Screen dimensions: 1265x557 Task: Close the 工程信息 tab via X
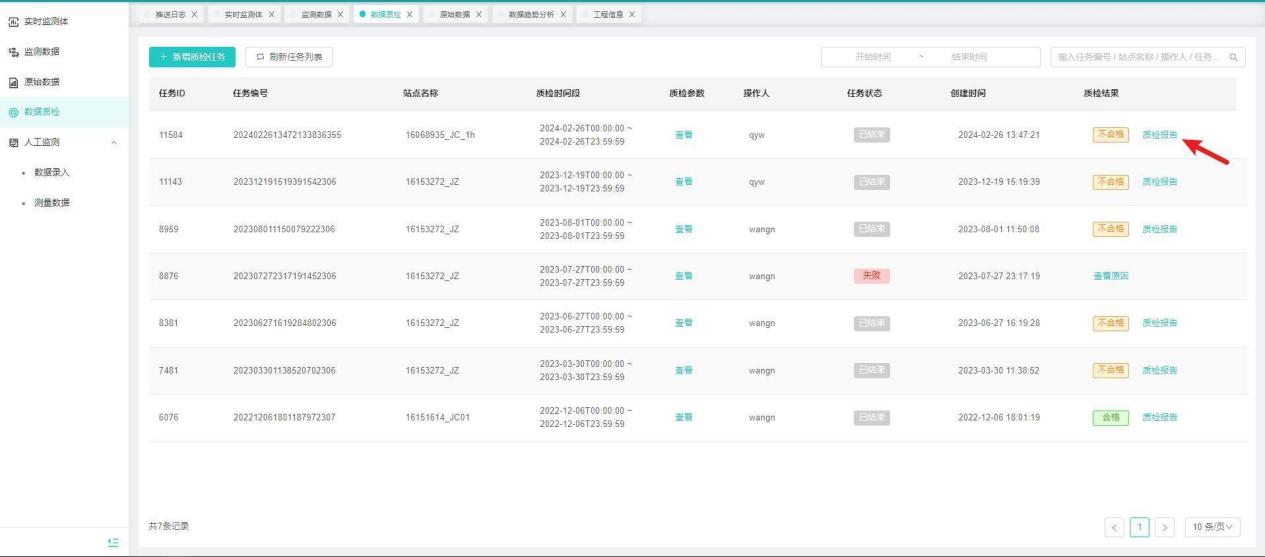[x=632, y=14]
